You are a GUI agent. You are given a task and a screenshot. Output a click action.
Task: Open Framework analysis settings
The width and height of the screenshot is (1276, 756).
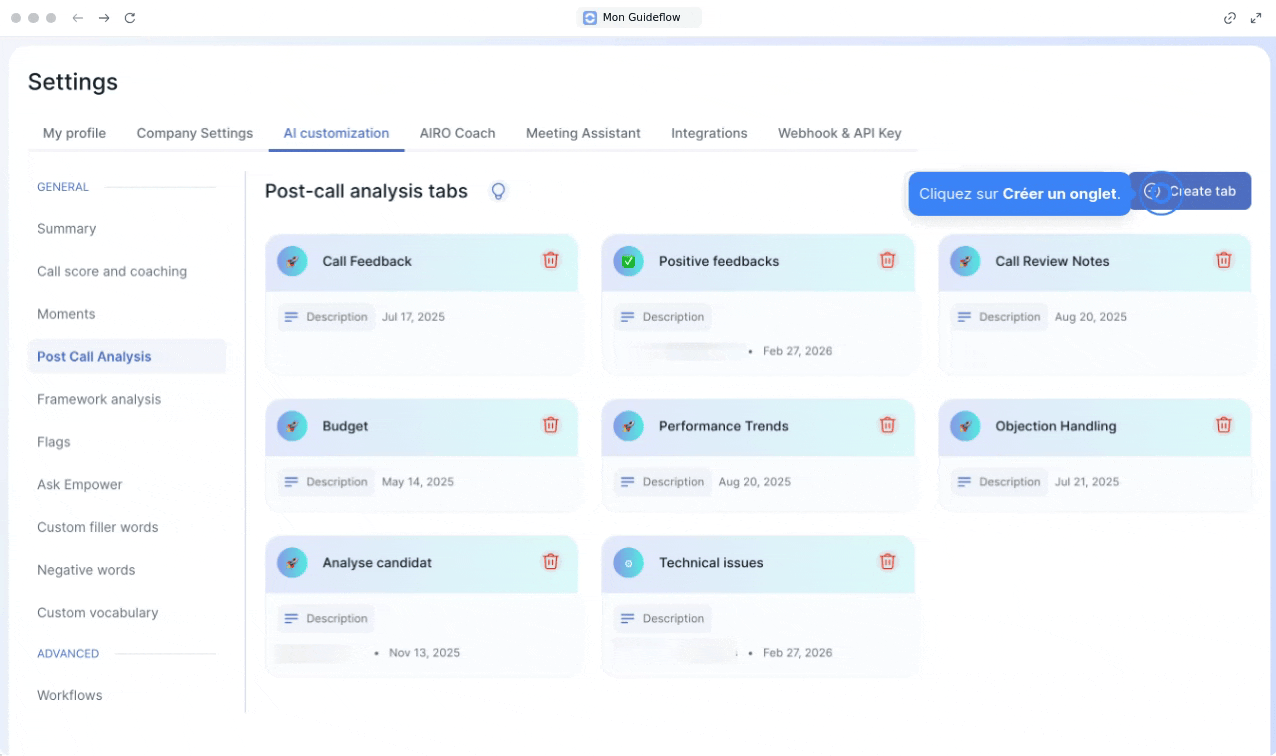99,399
